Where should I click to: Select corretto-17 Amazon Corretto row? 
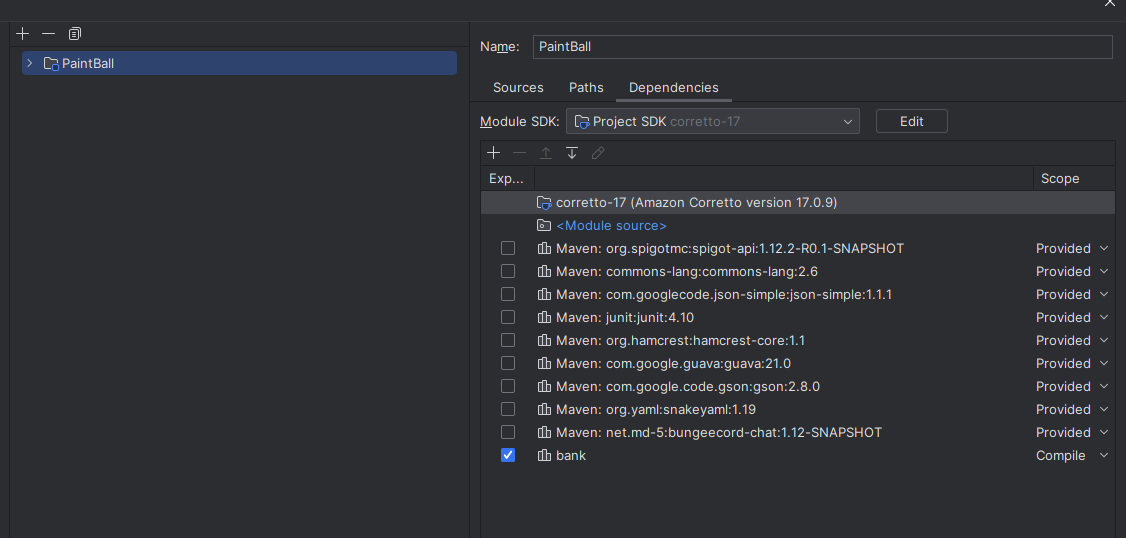(x=798, y=203)
